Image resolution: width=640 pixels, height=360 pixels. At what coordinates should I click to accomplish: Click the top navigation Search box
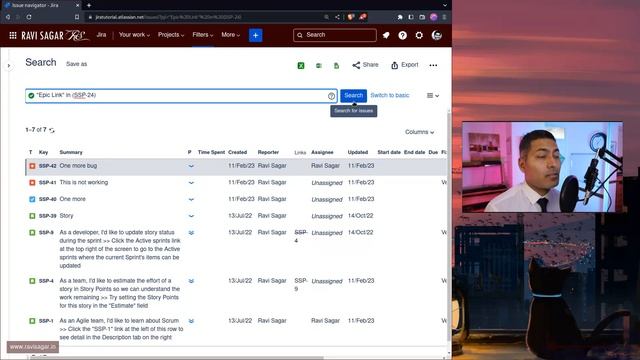tap(335, 35)
